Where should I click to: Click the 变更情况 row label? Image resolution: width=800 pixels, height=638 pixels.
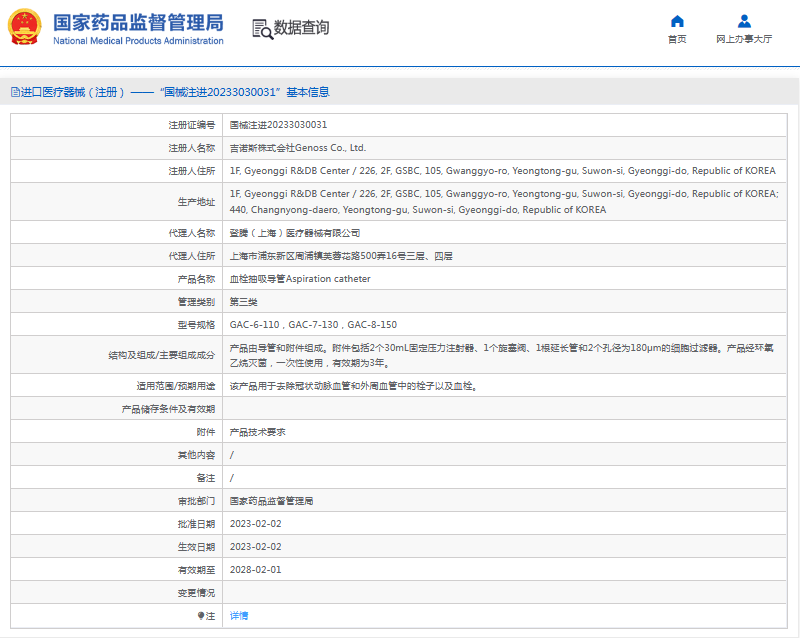click(x=196, y=593)
